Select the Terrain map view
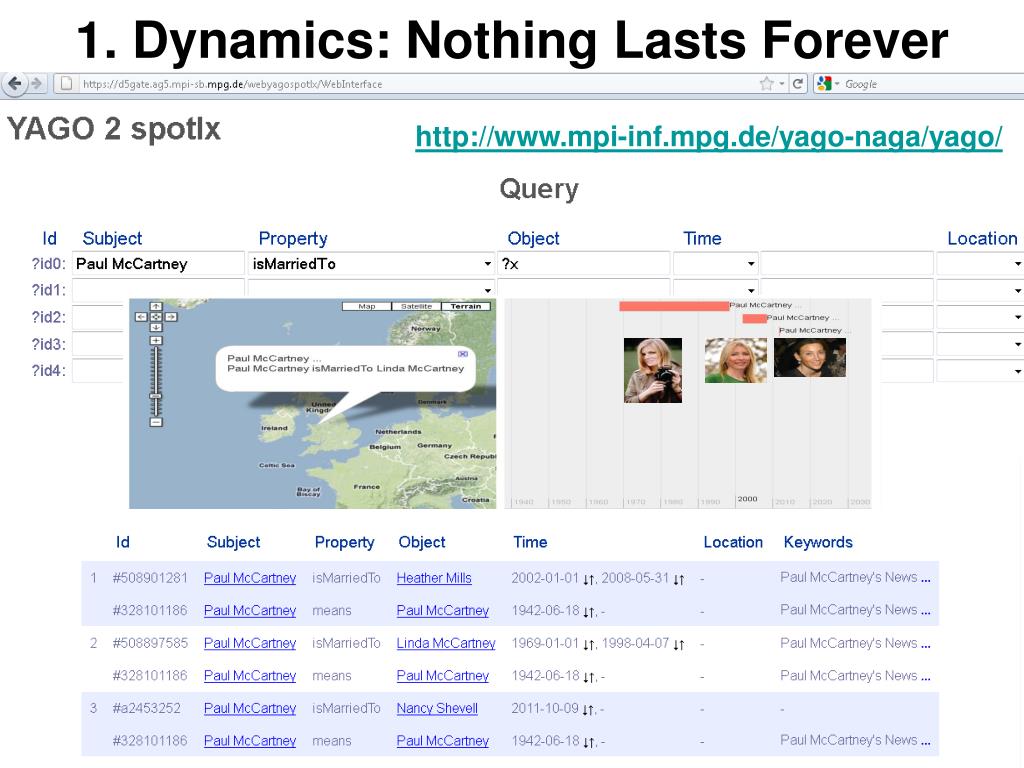 click(466, 306)
